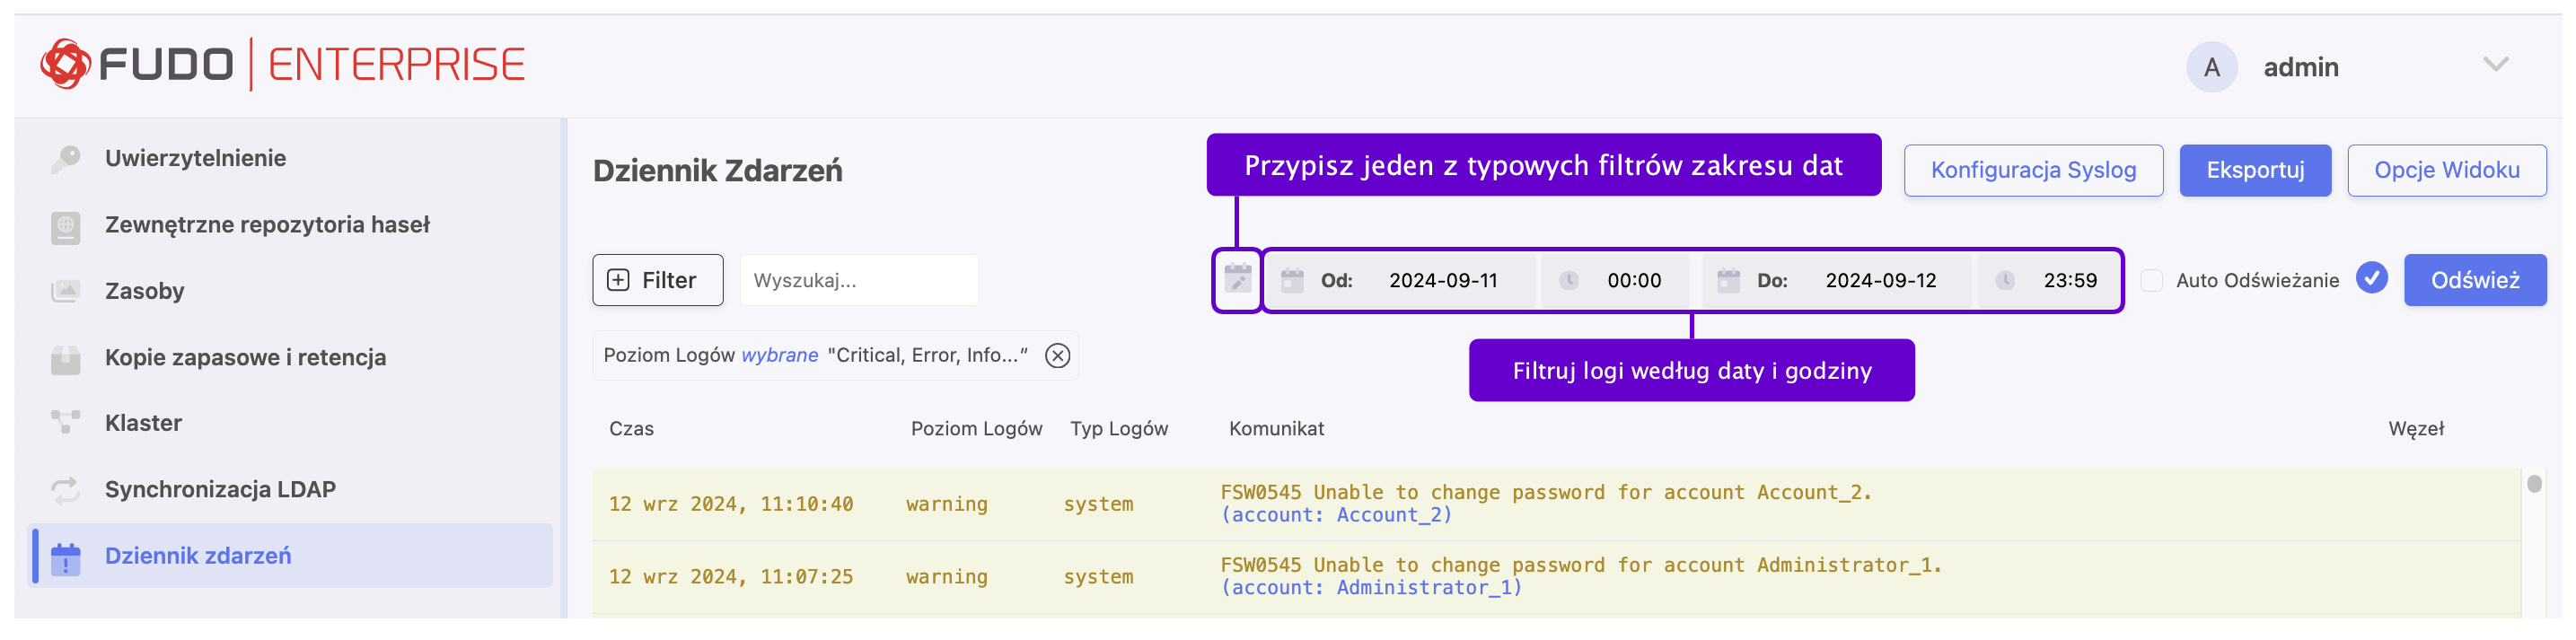
Task: Remove the Poziom Logów filter chip
Action: coord(1057,356)
